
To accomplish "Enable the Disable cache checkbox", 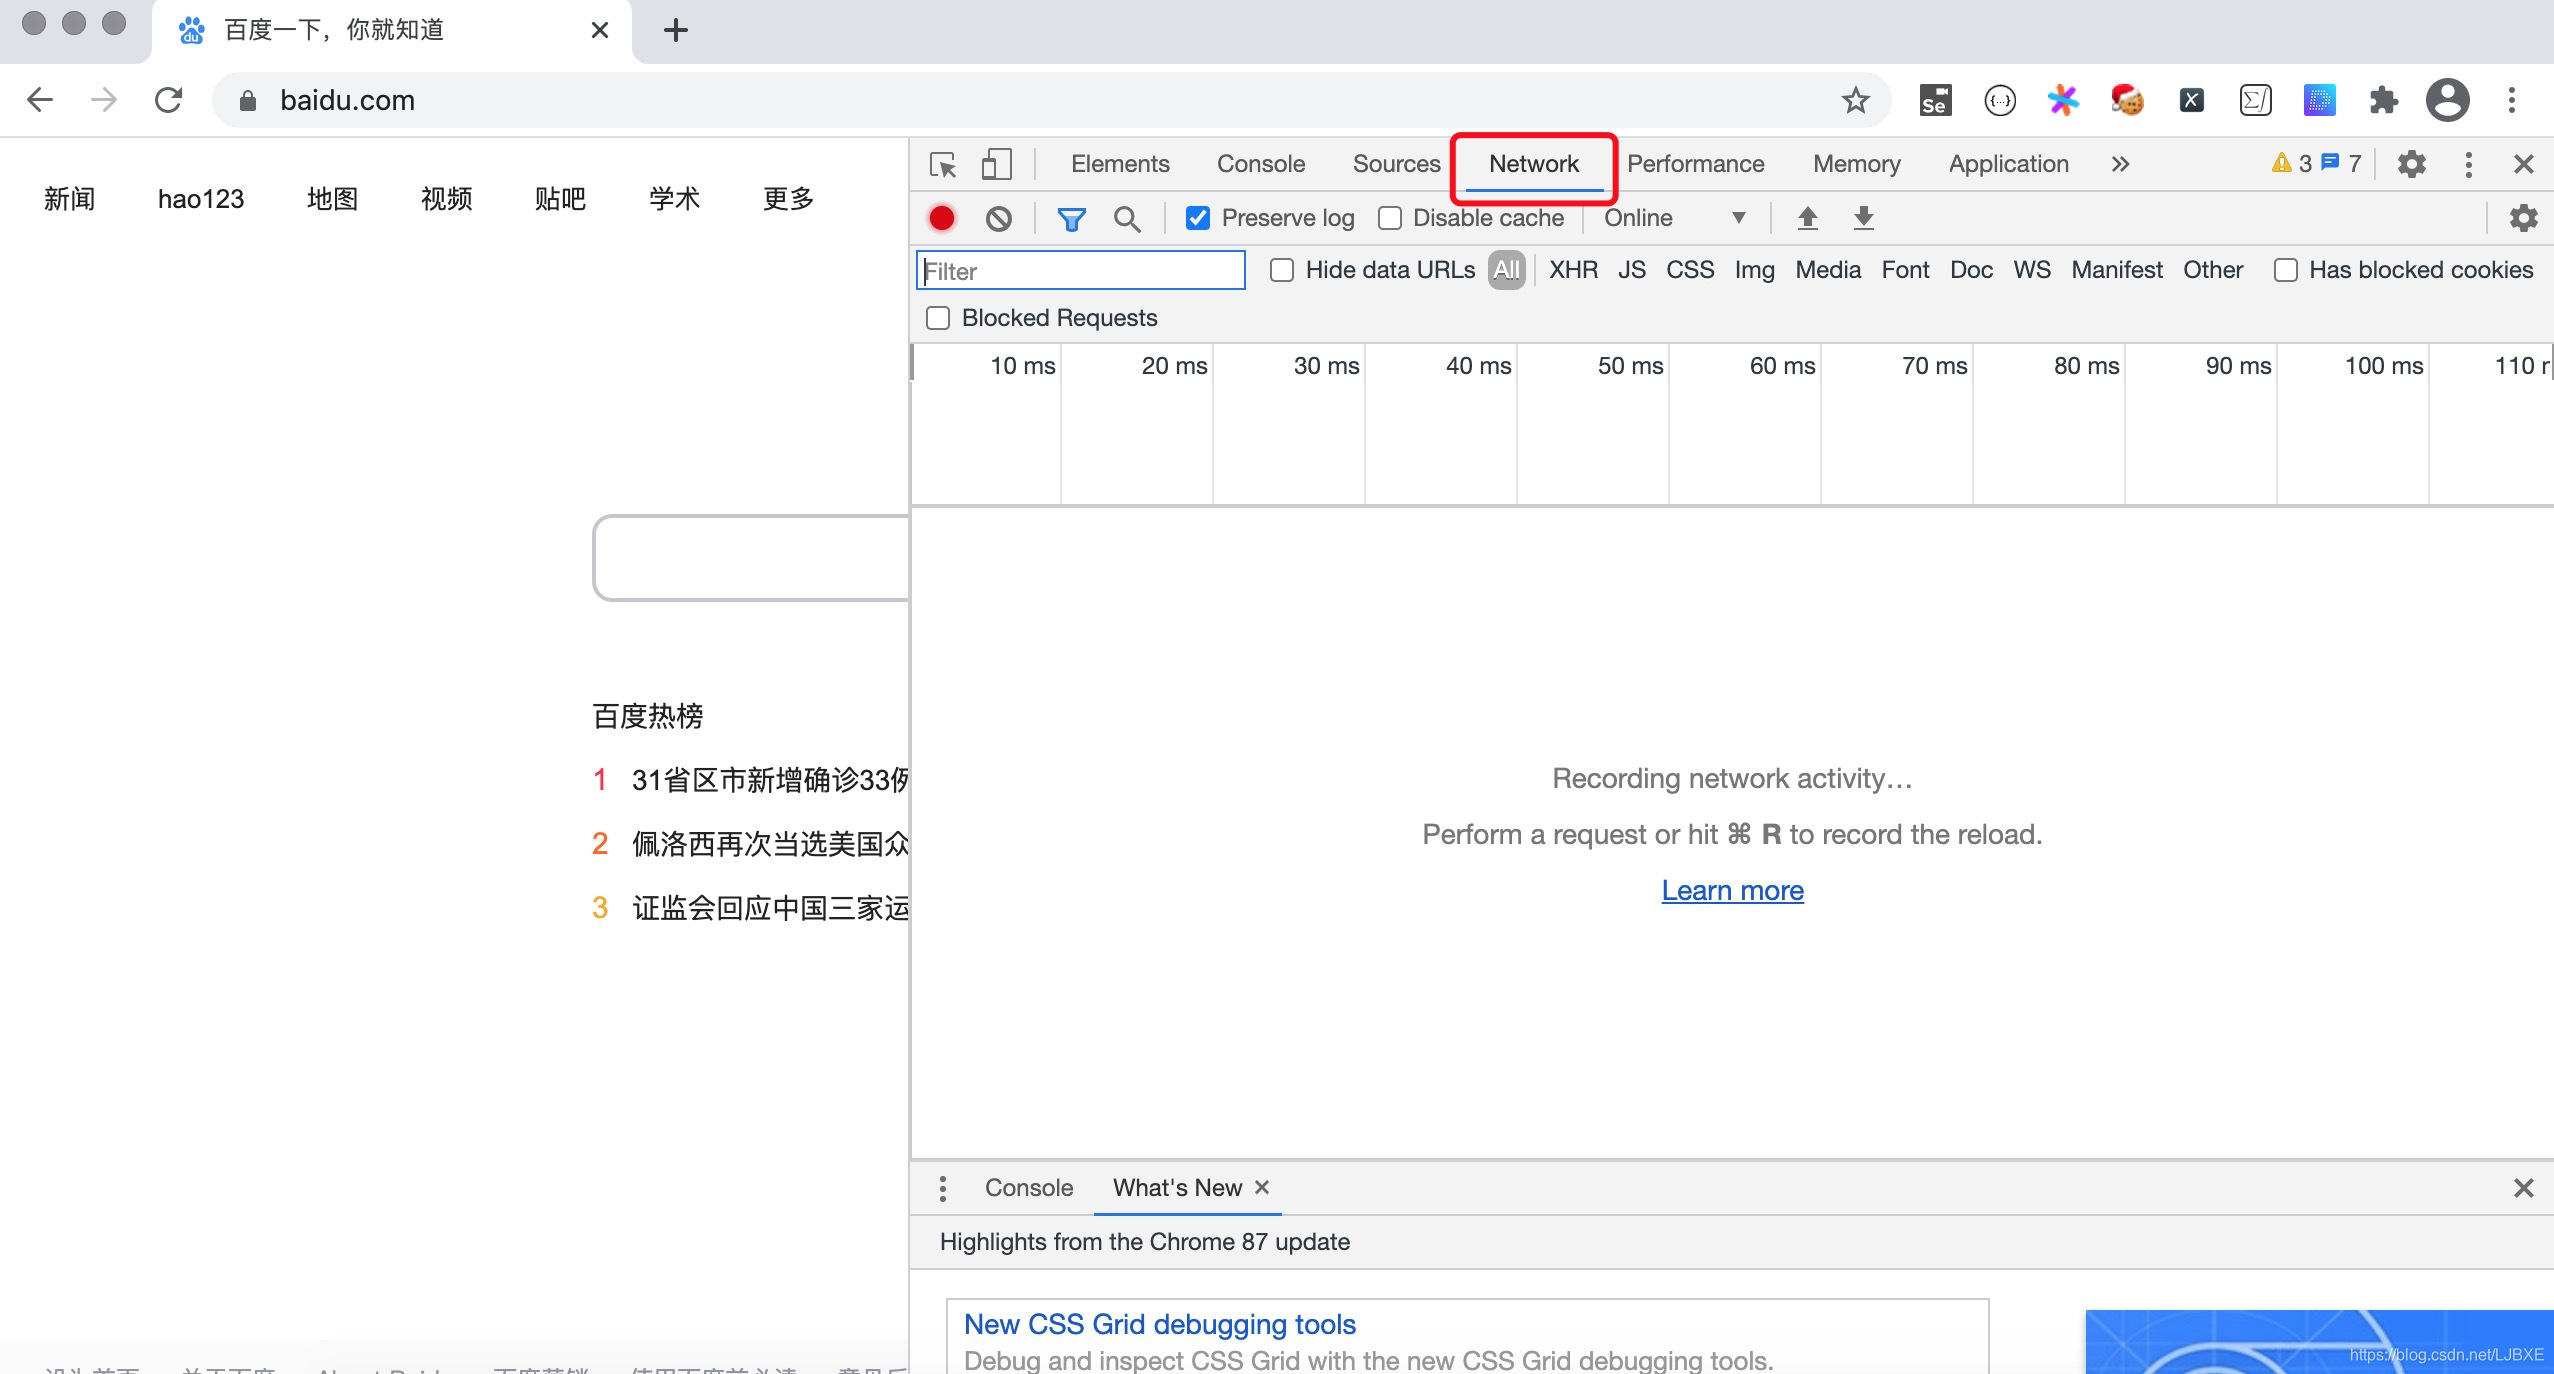I will [x=1390, y=217].
